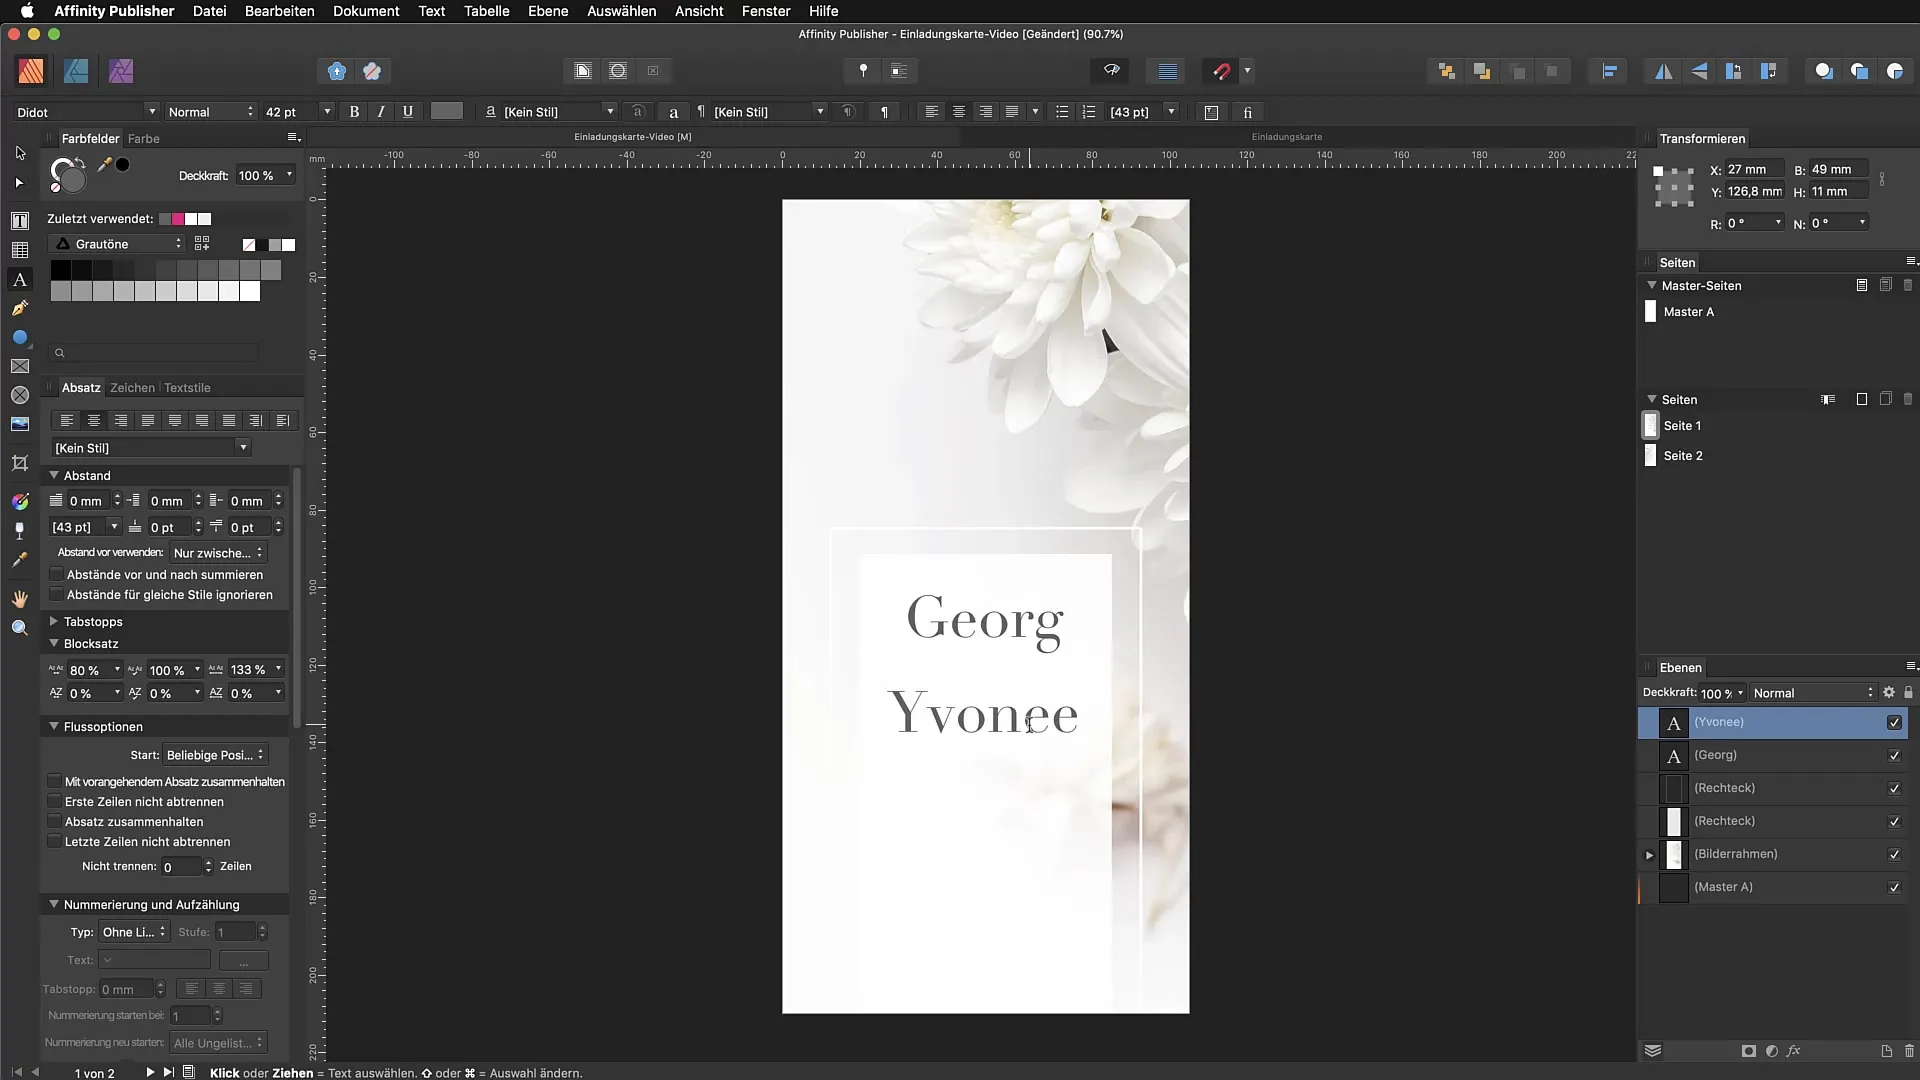Expand the Tabstopps section
This screenshot has height=1080, width=1920.
54,622
